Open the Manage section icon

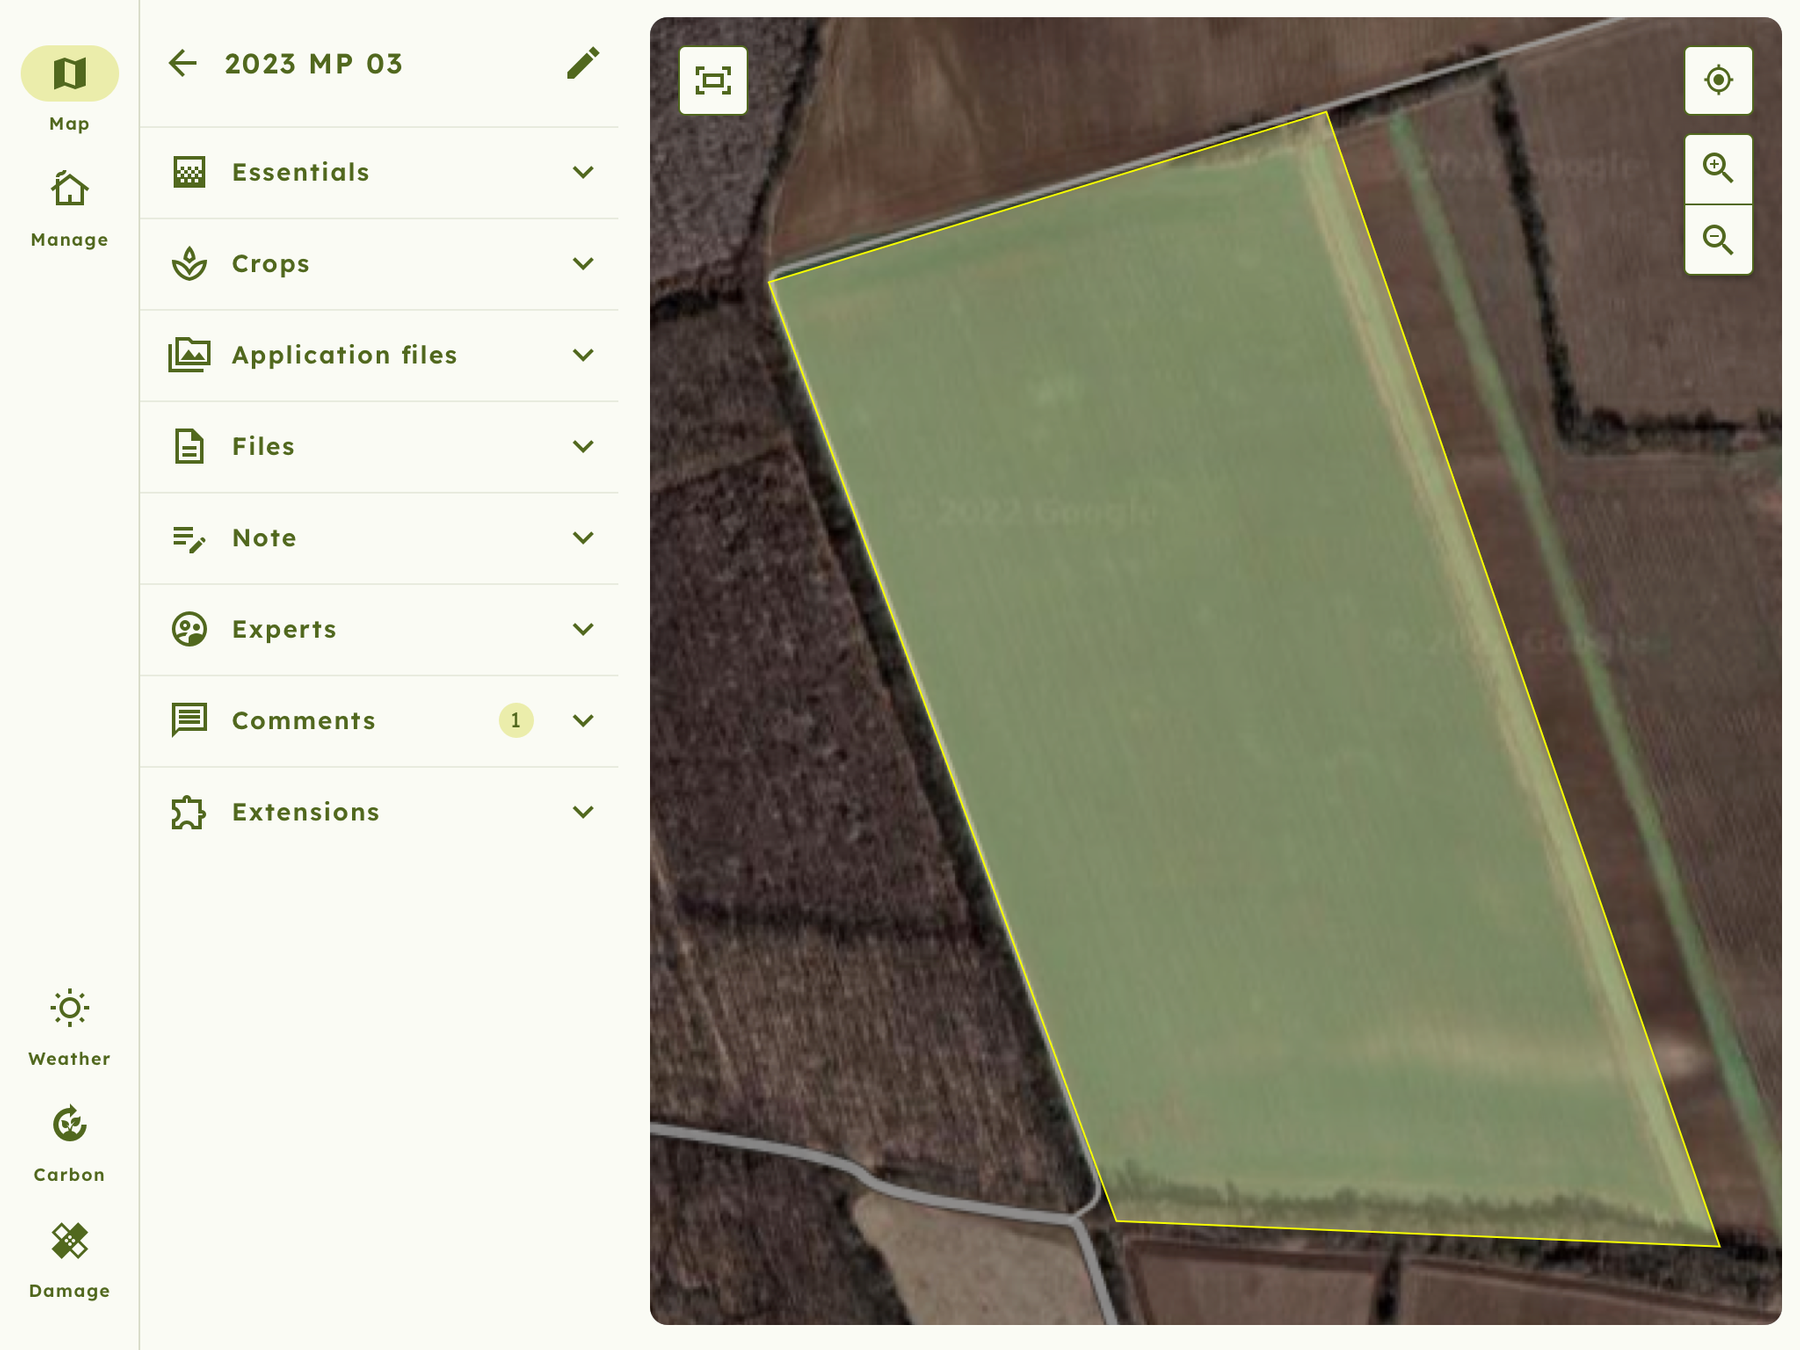(x=67, y=191)
